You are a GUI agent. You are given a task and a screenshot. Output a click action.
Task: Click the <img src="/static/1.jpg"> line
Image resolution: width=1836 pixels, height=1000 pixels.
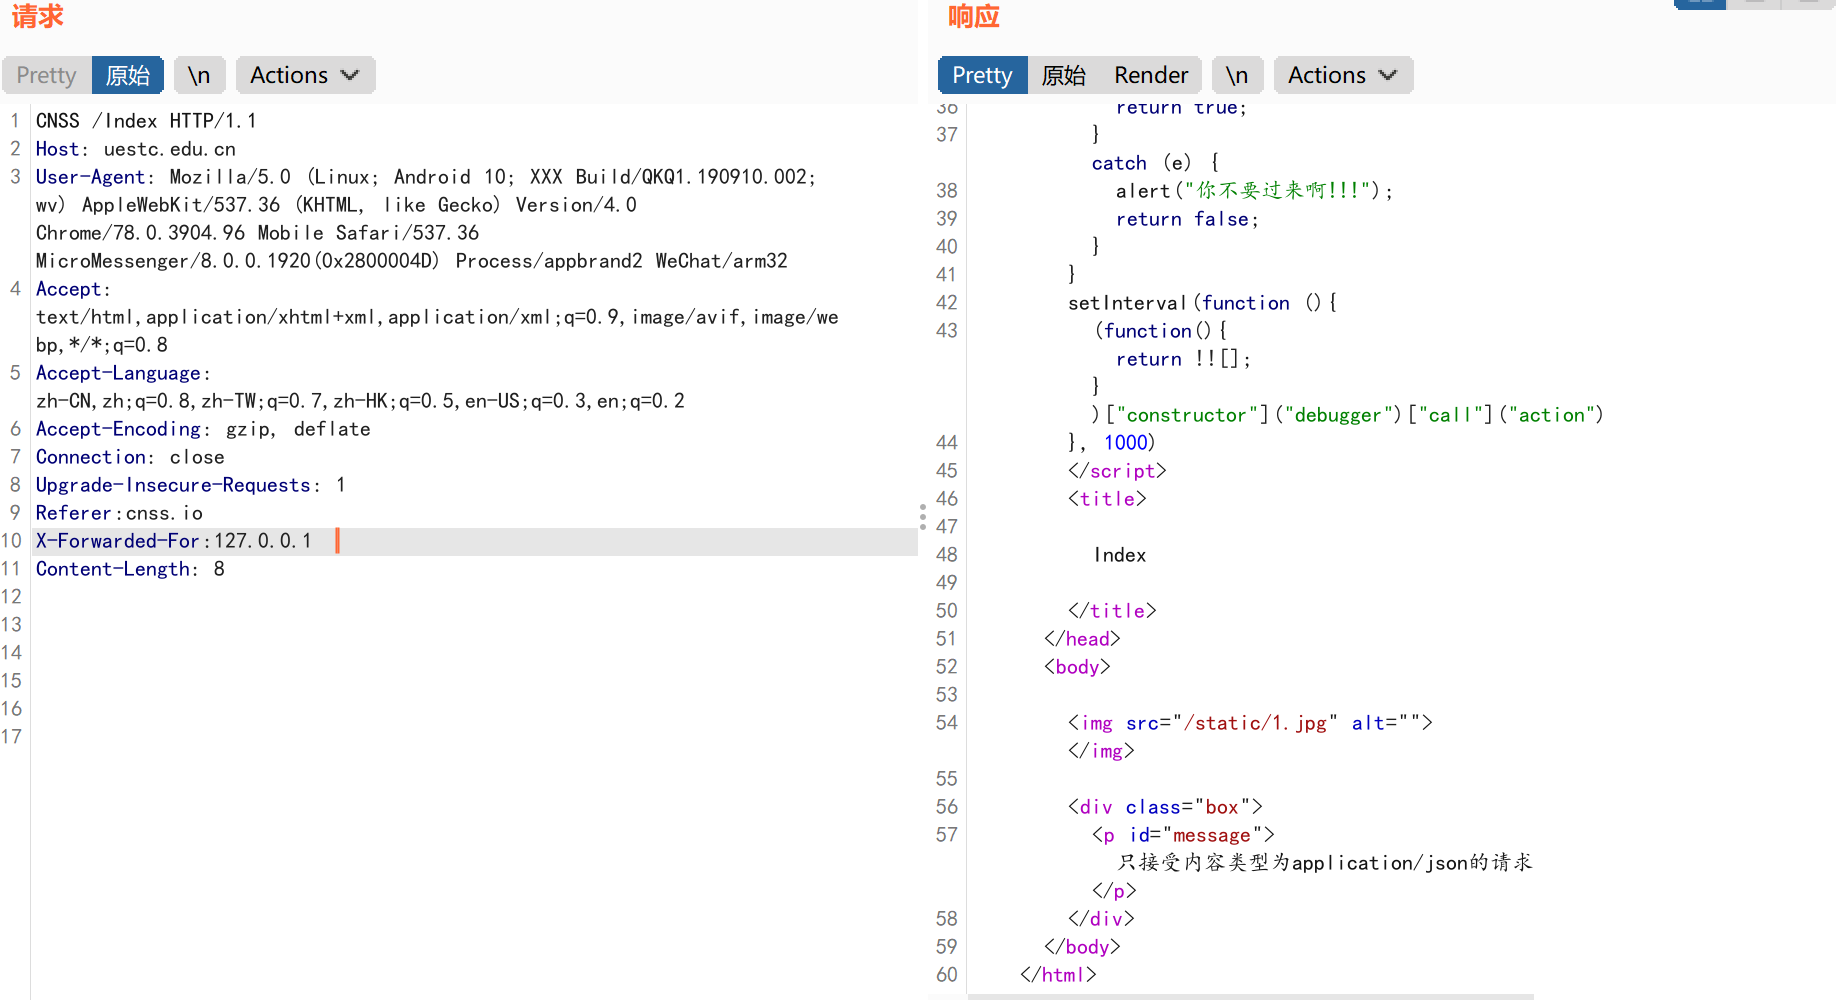tap(1250, 723)
